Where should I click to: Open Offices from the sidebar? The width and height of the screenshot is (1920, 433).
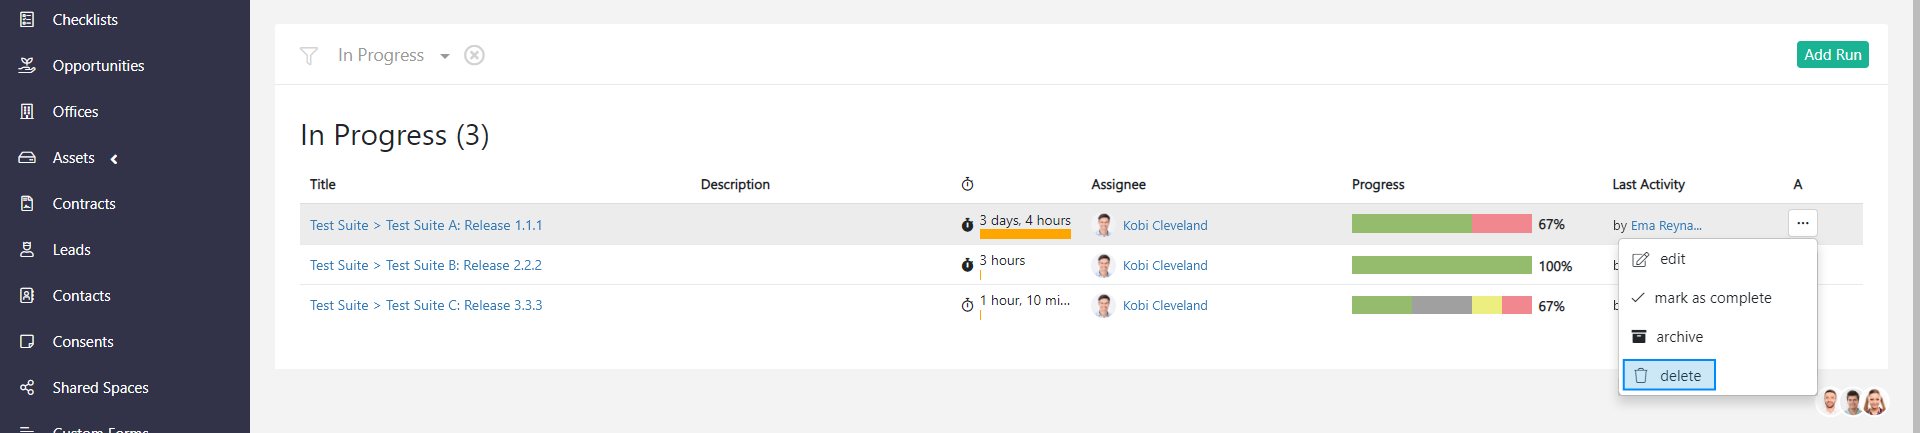pyautogui.click(x=75, y=112)
